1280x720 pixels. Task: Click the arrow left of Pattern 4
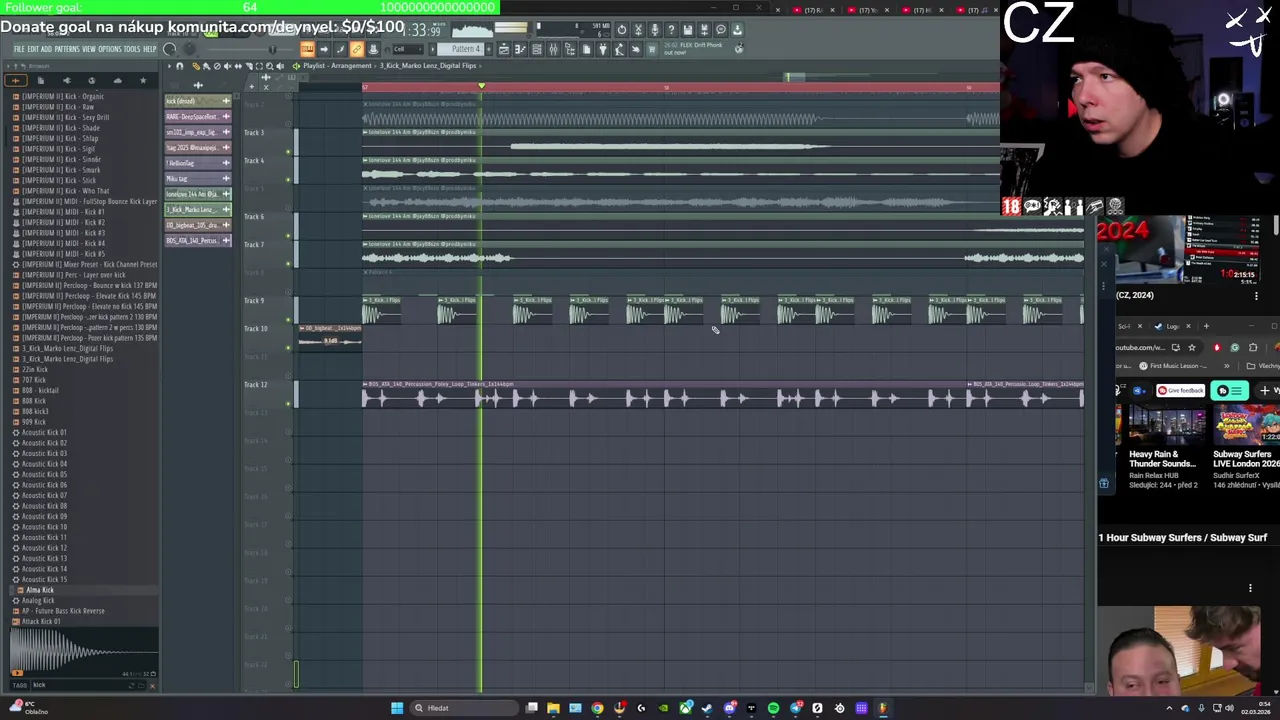pos(432,49)
